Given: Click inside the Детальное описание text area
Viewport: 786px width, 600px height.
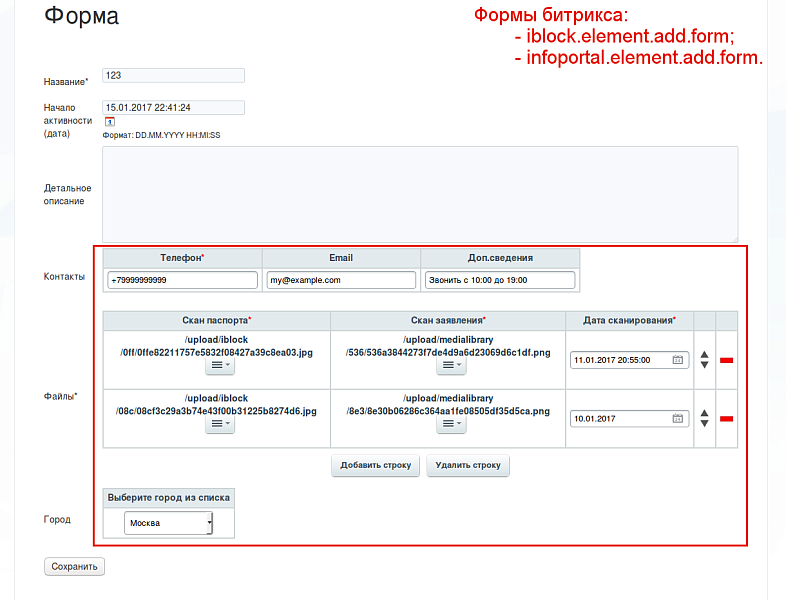Looking at the screenshot, I should [x=420, y=194].
